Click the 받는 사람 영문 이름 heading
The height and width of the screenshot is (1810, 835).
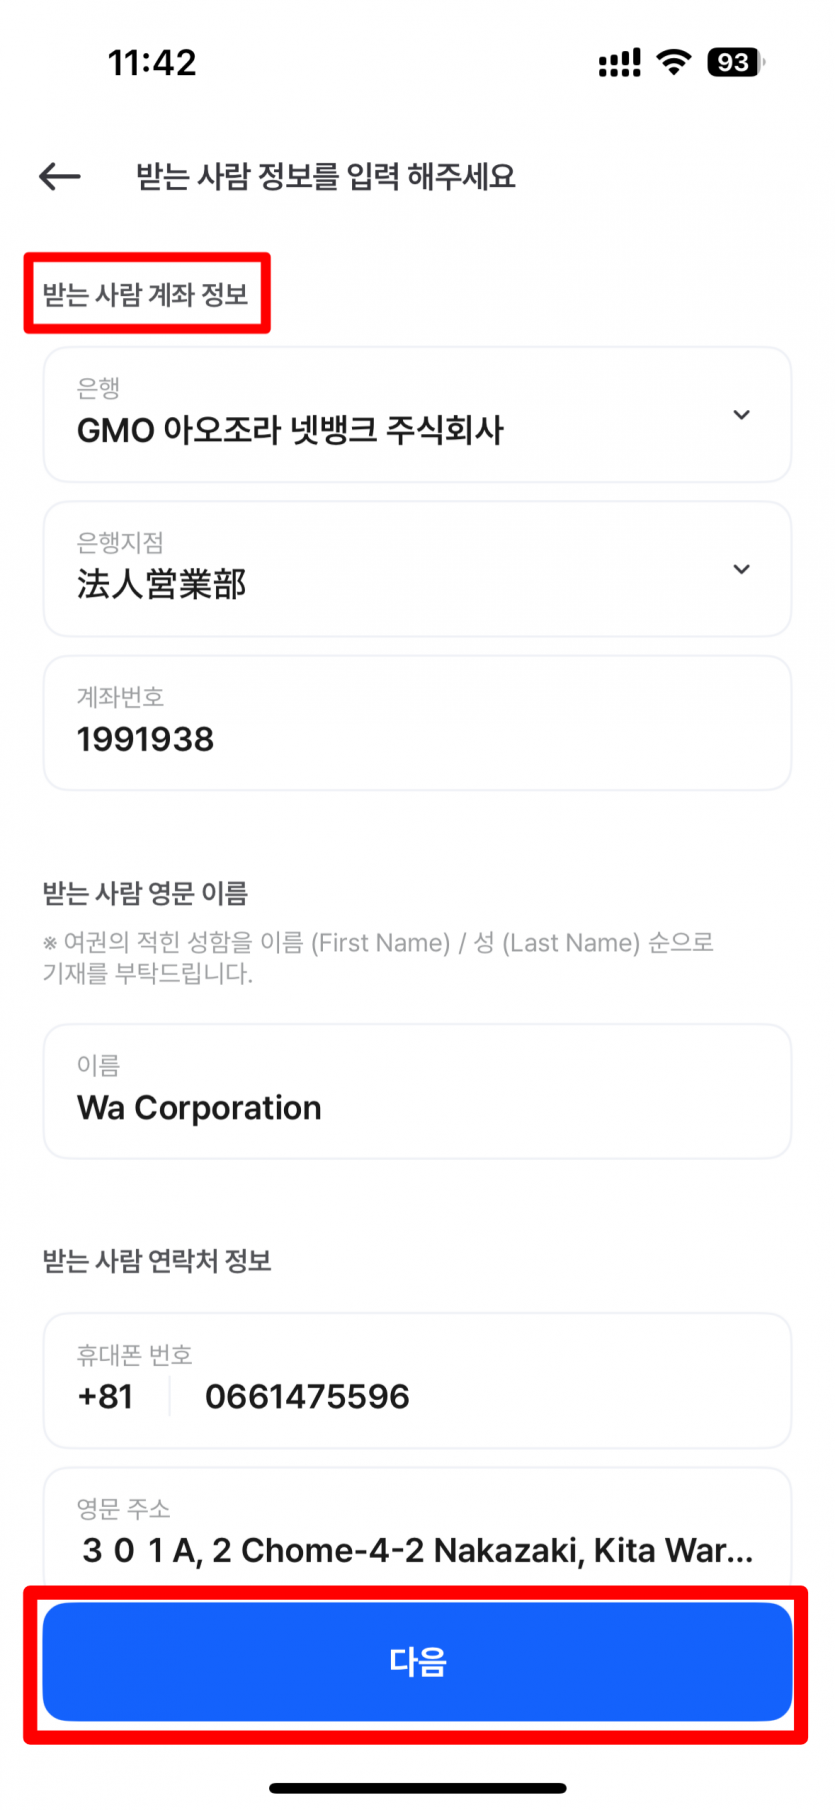[145, 893]
